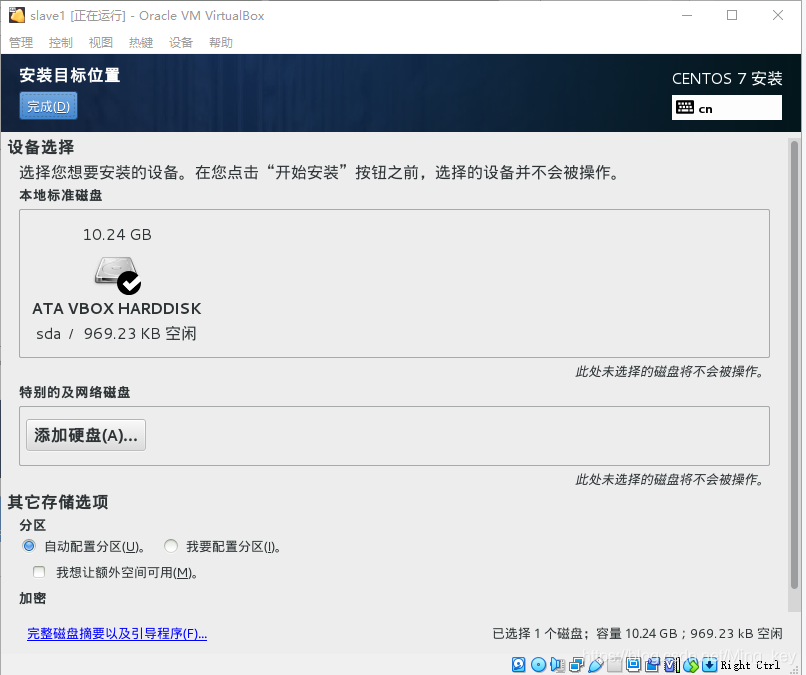Click 'sda / 969.23 KB 空闲' disk text

tap(116, 334)
